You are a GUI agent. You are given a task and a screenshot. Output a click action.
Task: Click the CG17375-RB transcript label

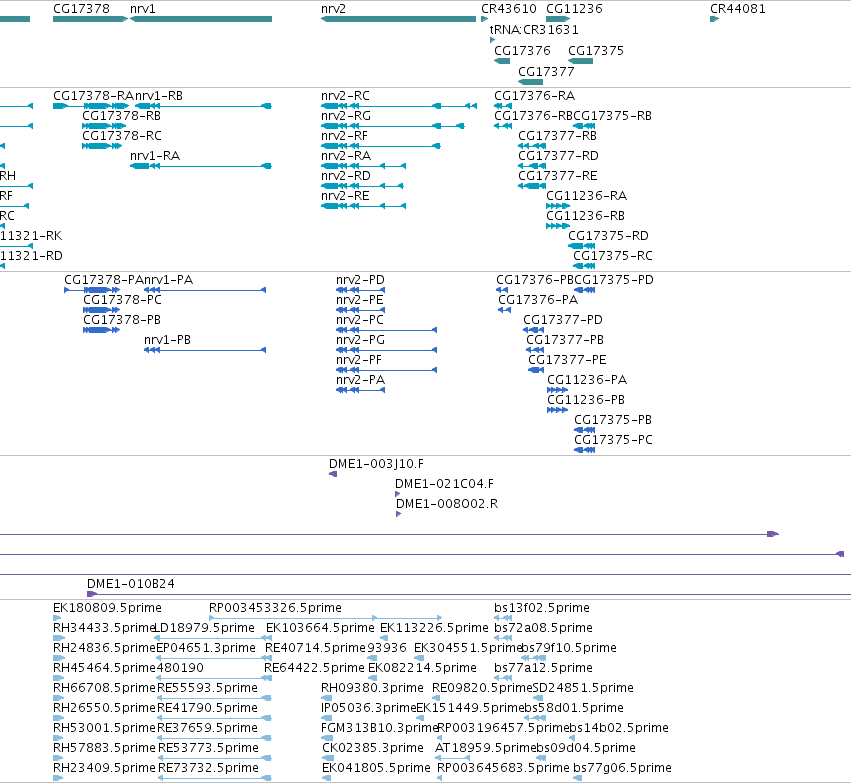613,116
